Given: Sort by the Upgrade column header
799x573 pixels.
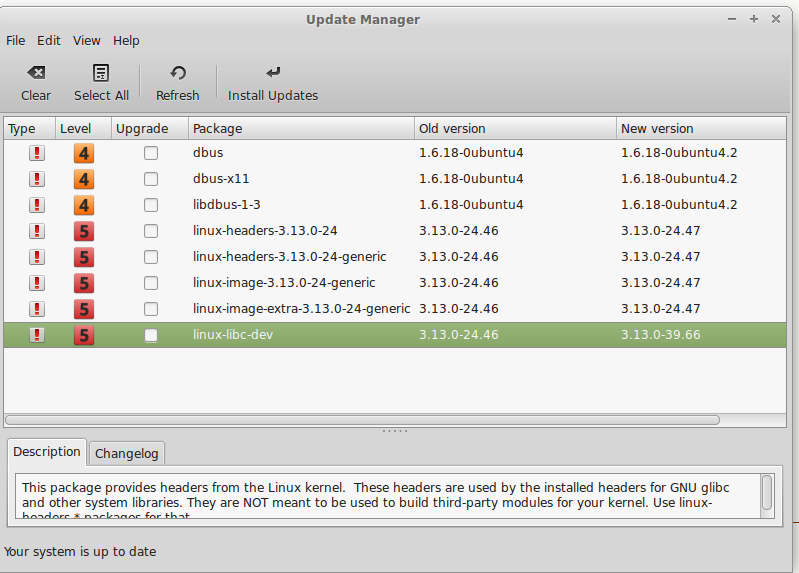Looking at the screenshot, I should [150, 128].
